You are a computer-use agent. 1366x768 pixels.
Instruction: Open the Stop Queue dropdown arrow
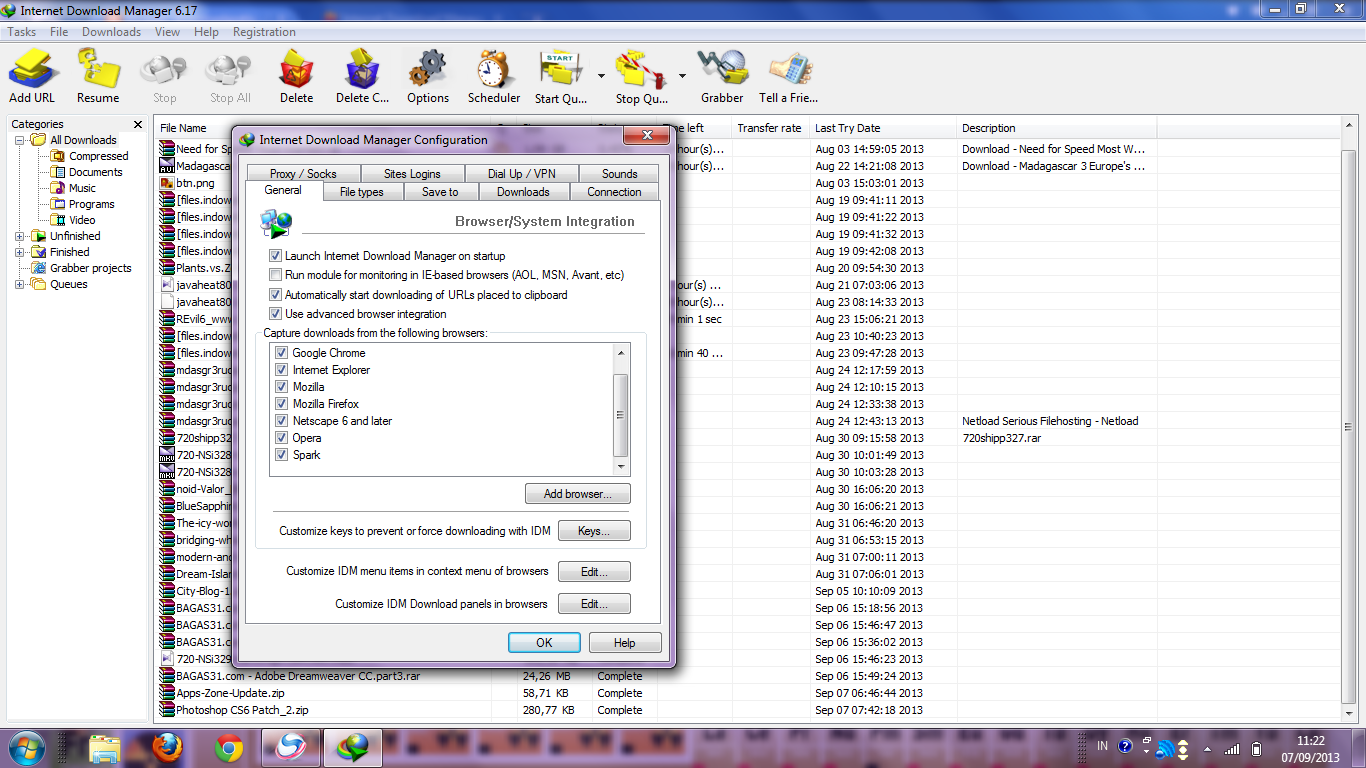(x=682, y=76)
